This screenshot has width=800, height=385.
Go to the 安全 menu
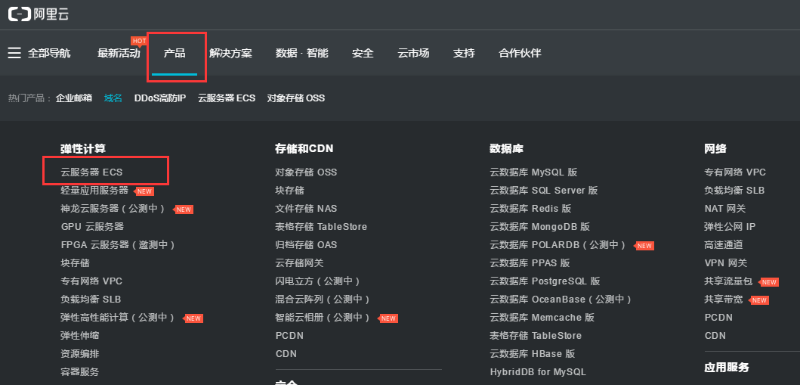[363, 53]
